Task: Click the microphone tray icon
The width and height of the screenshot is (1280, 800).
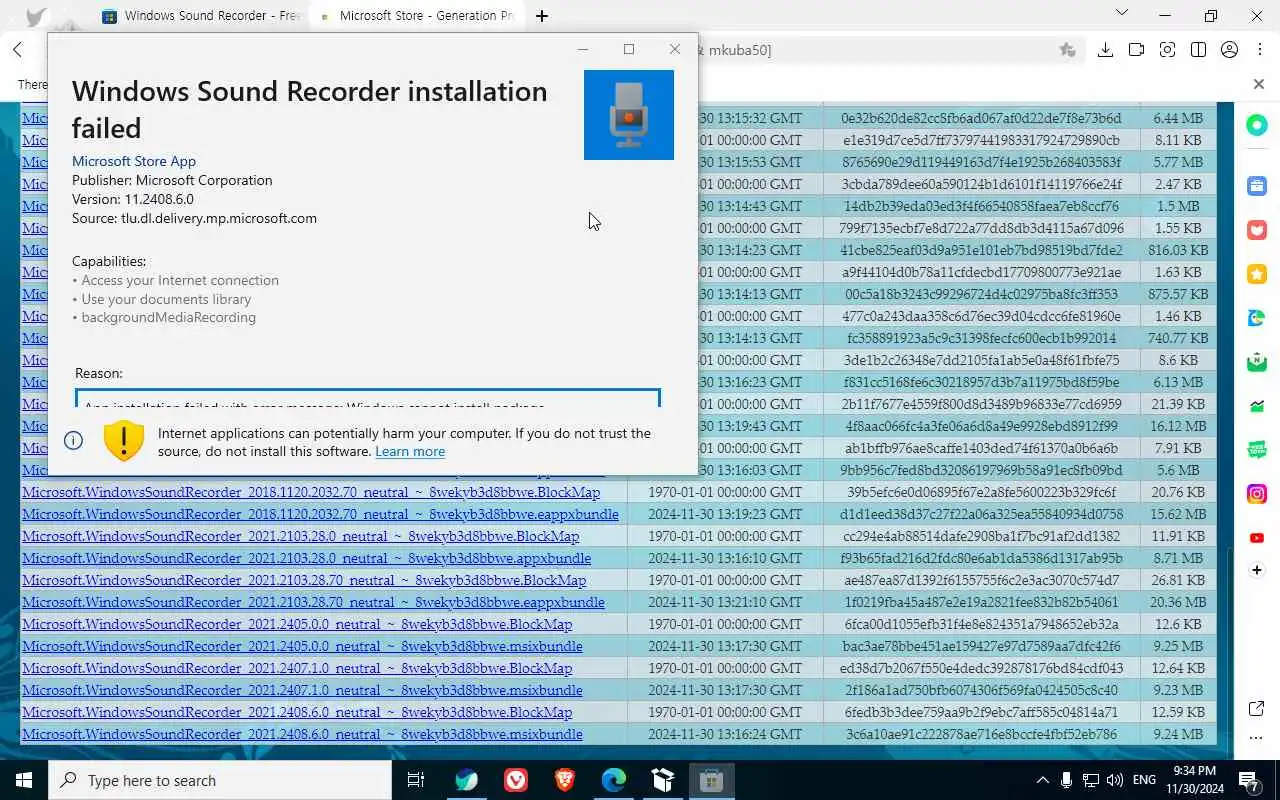Action: coord(1067,780)
